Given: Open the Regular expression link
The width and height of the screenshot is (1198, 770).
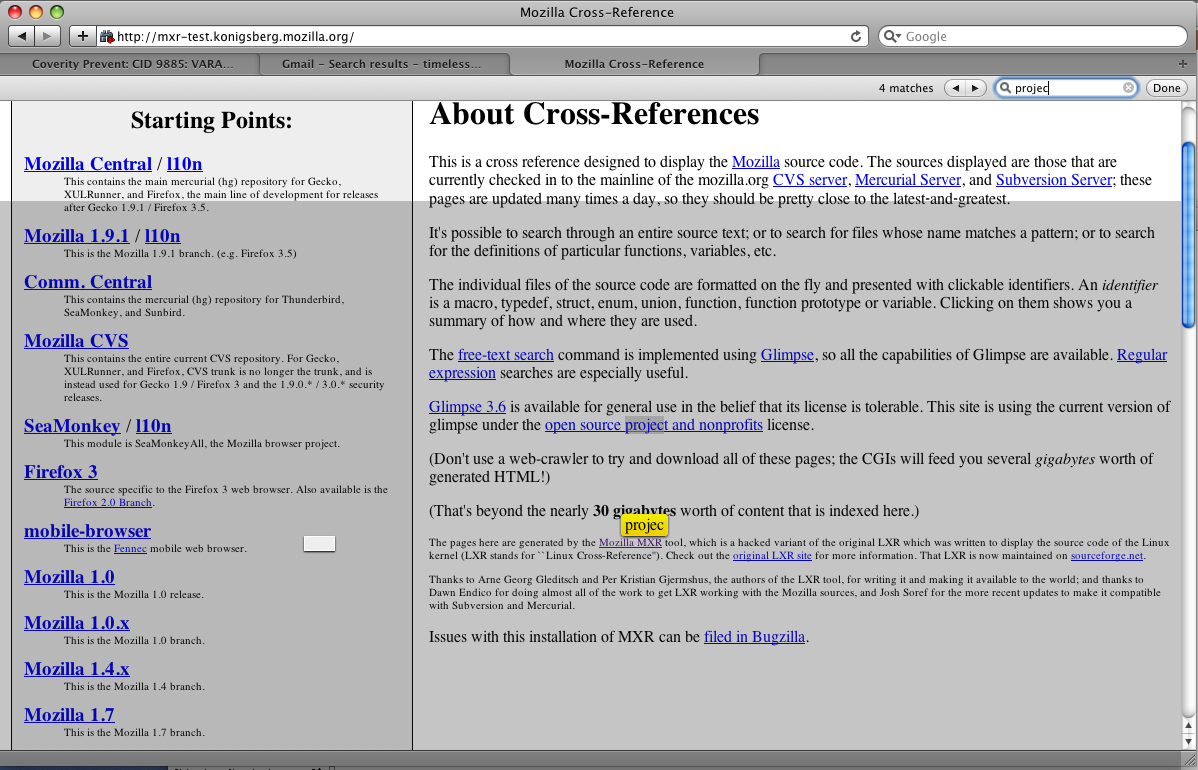Looking at the screenshot, I should coord(1141,355).
